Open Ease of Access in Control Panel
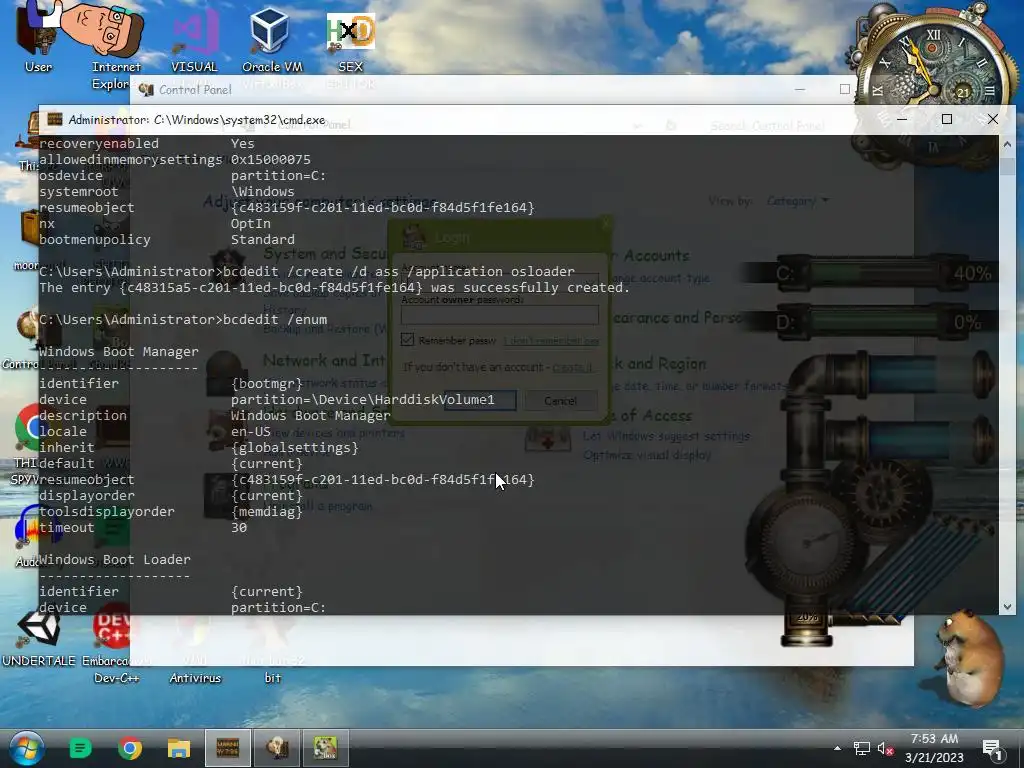 click(650, 415)
